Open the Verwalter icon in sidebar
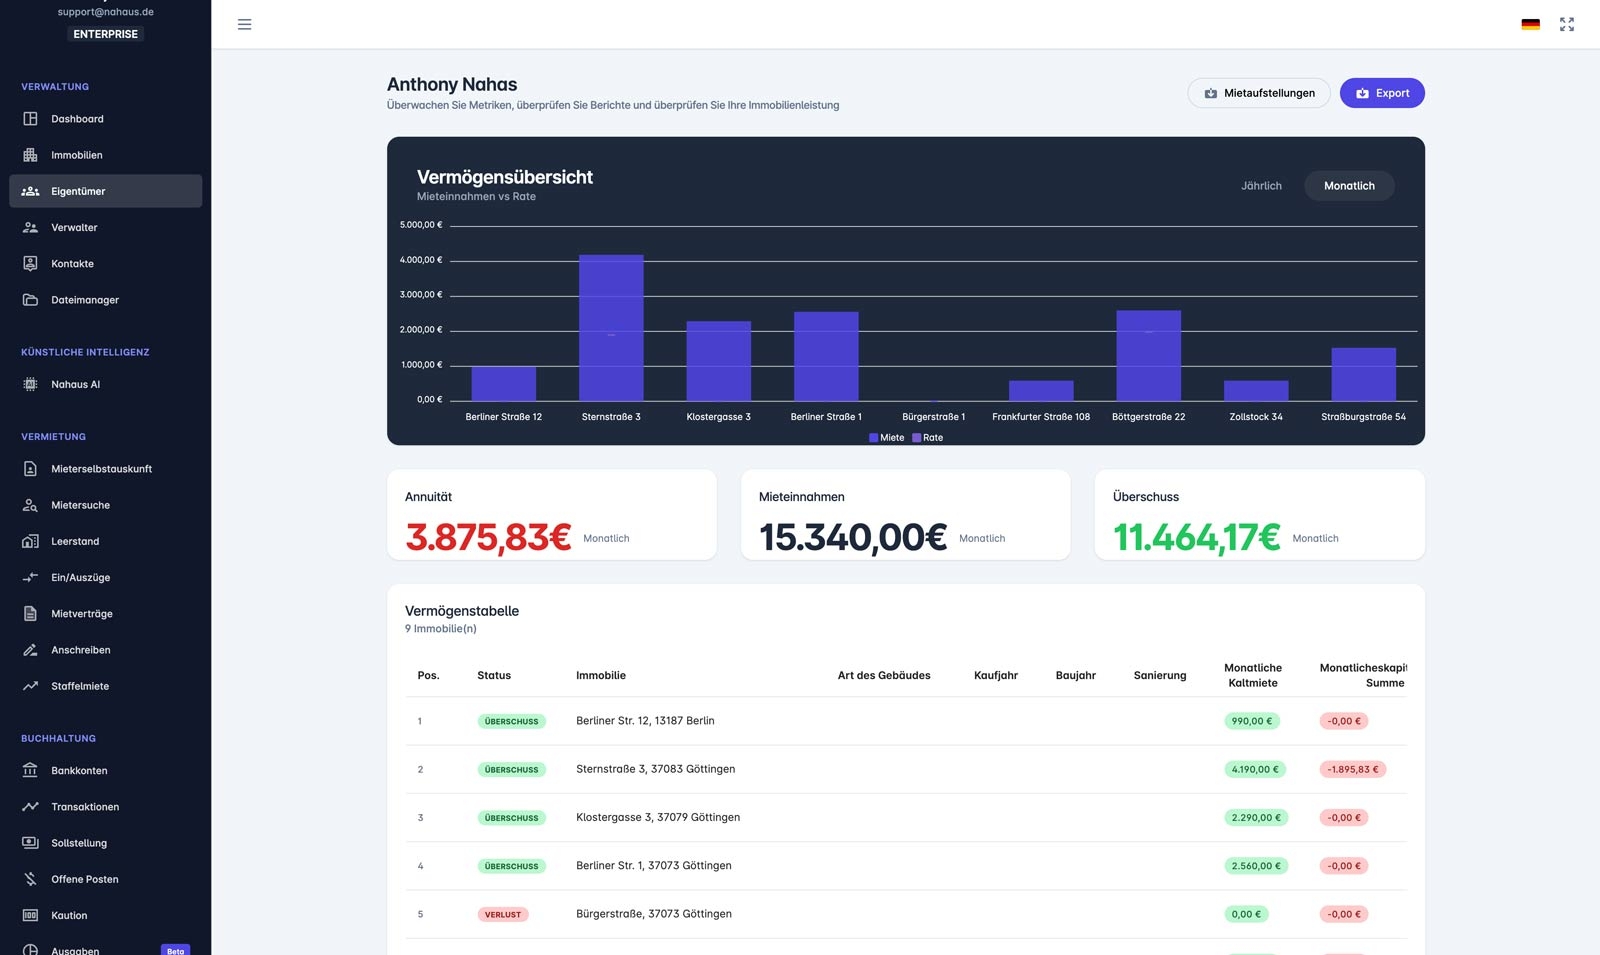 30,228
